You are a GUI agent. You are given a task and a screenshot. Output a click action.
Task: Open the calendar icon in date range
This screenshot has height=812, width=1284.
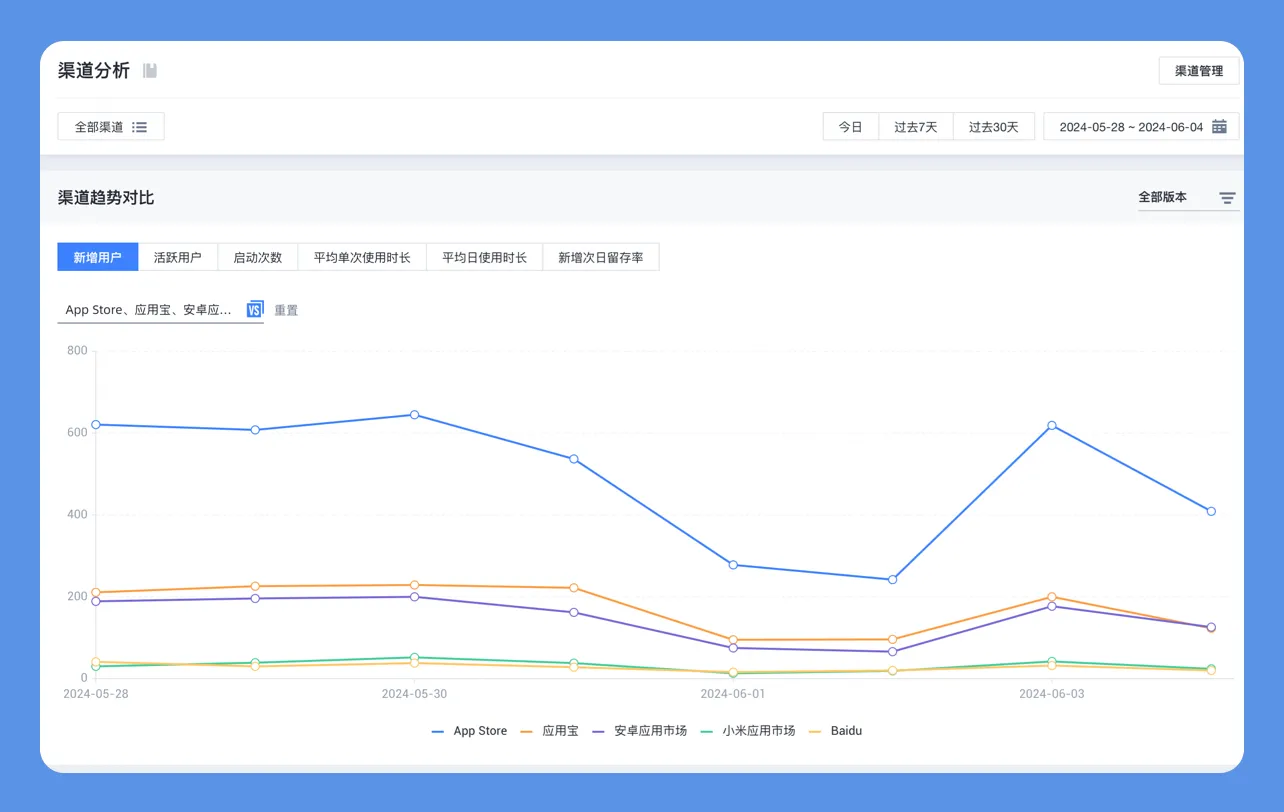[x=1219, y=126]
